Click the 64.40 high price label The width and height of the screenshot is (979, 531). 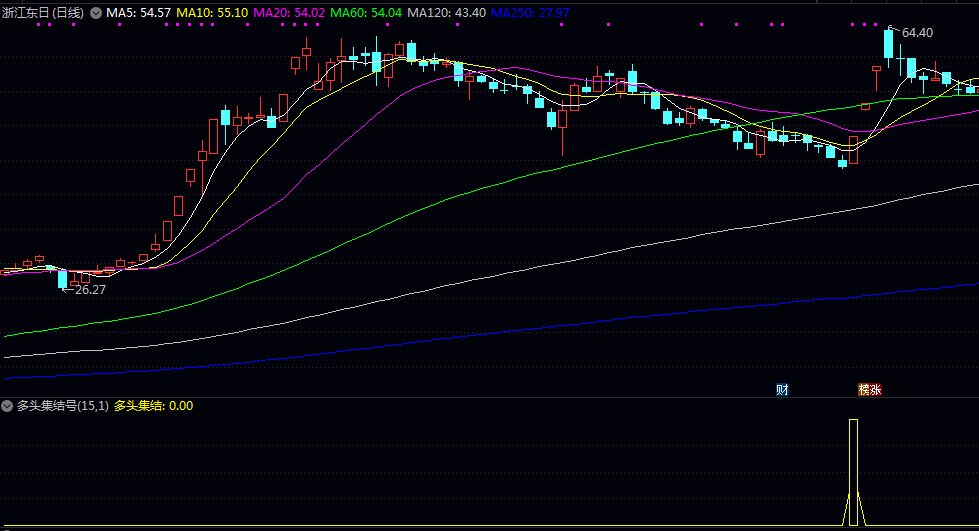(x=917, y=32)
